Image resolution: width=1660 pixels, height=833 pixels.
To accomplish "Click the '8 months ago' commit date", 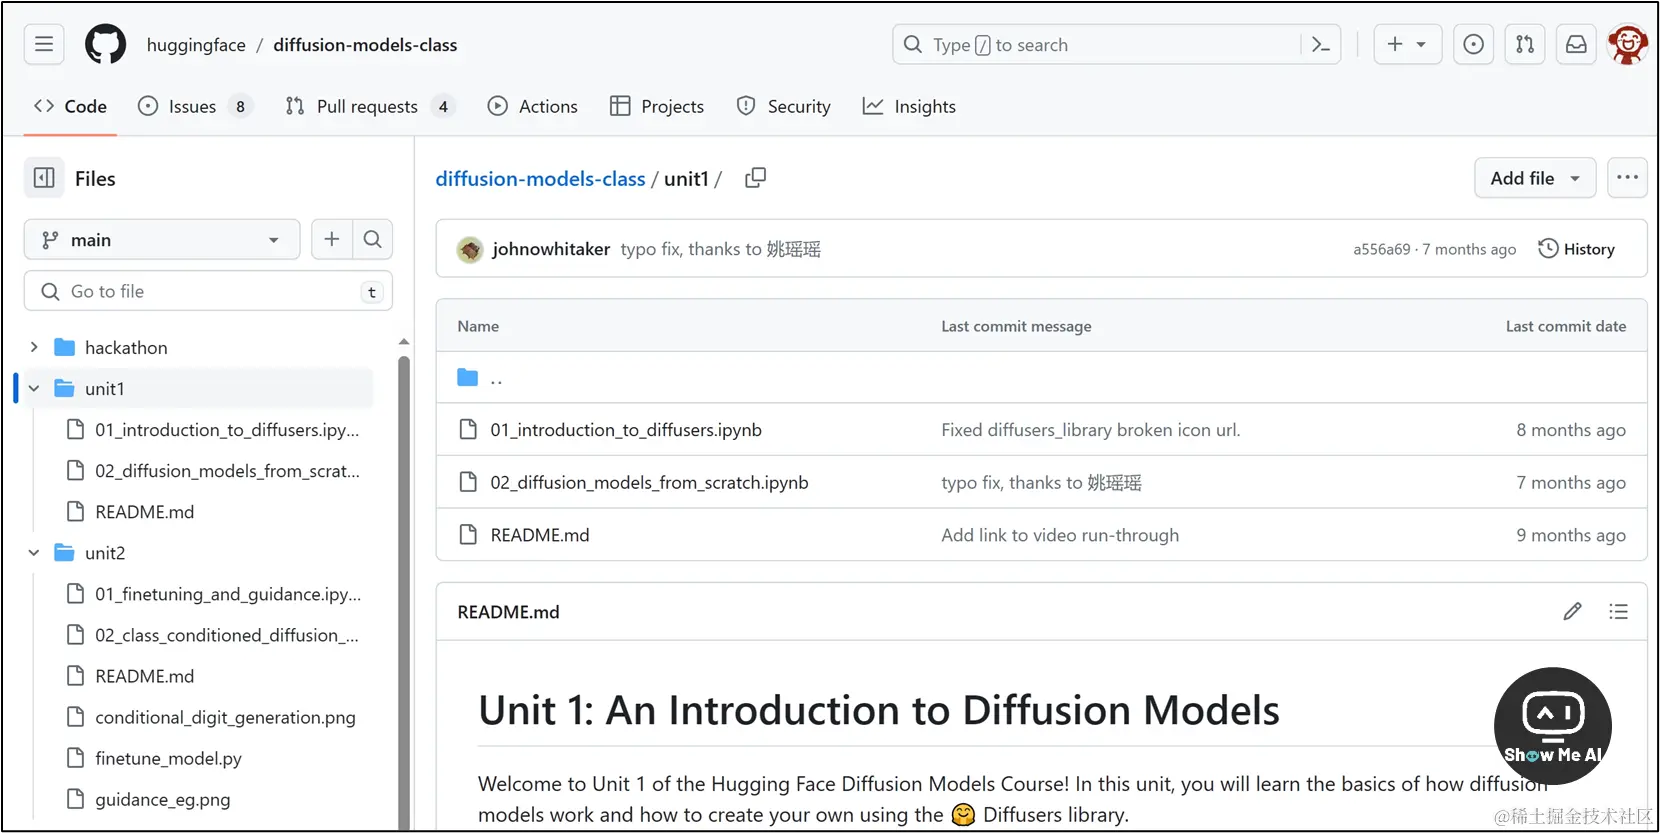I will coord(1571,430).
